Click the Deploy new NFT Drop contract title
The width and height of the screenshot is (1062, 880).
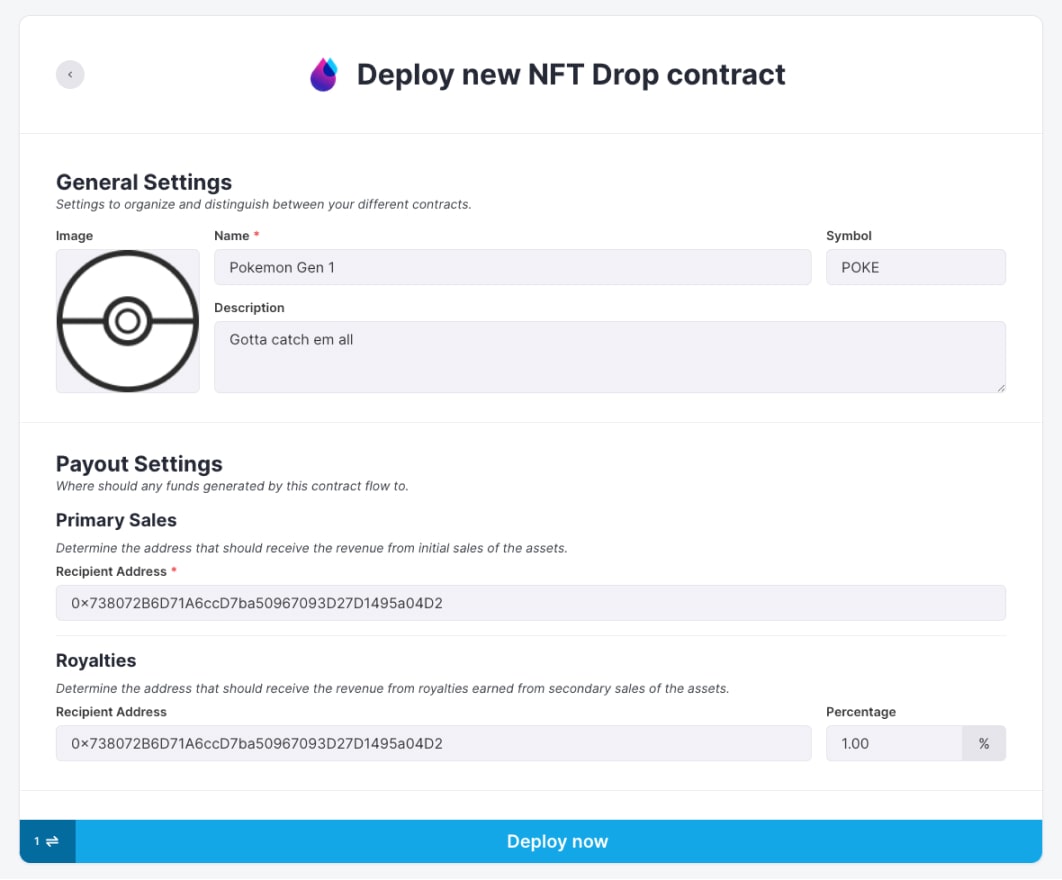pos(571,75)
